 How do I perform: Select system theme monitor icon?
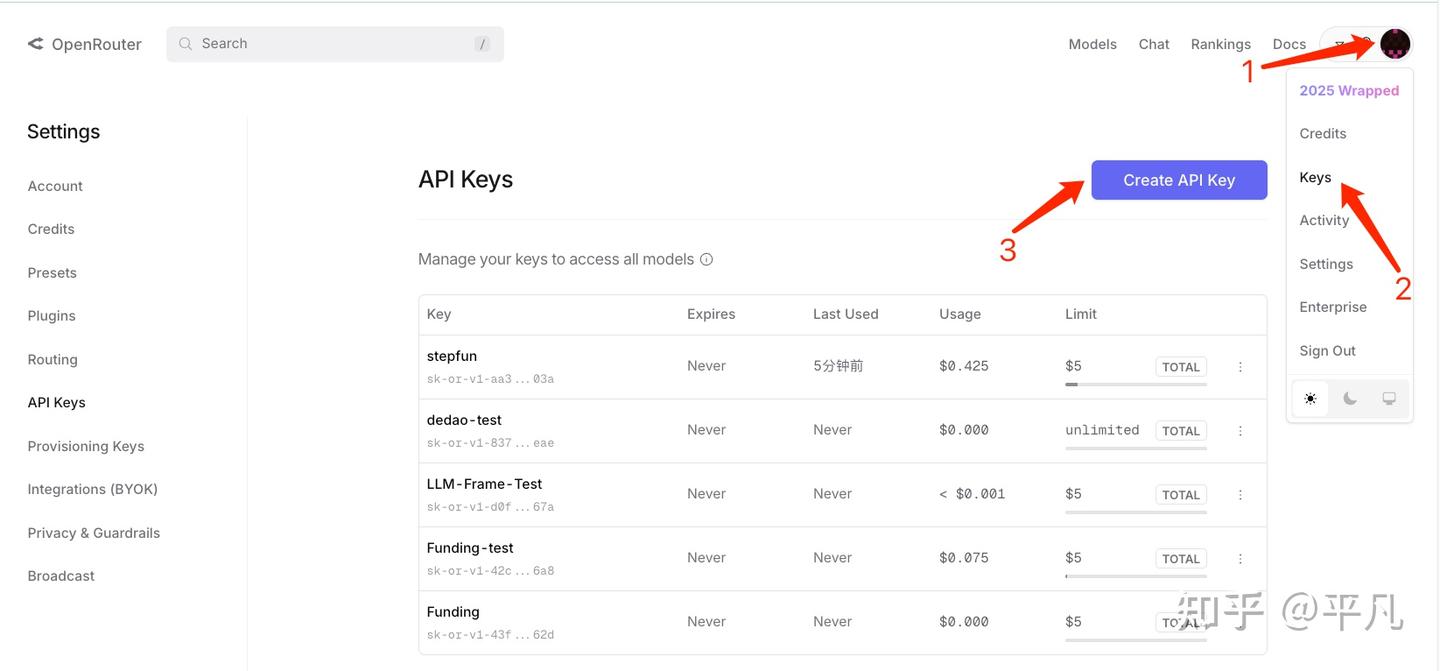1389,398
